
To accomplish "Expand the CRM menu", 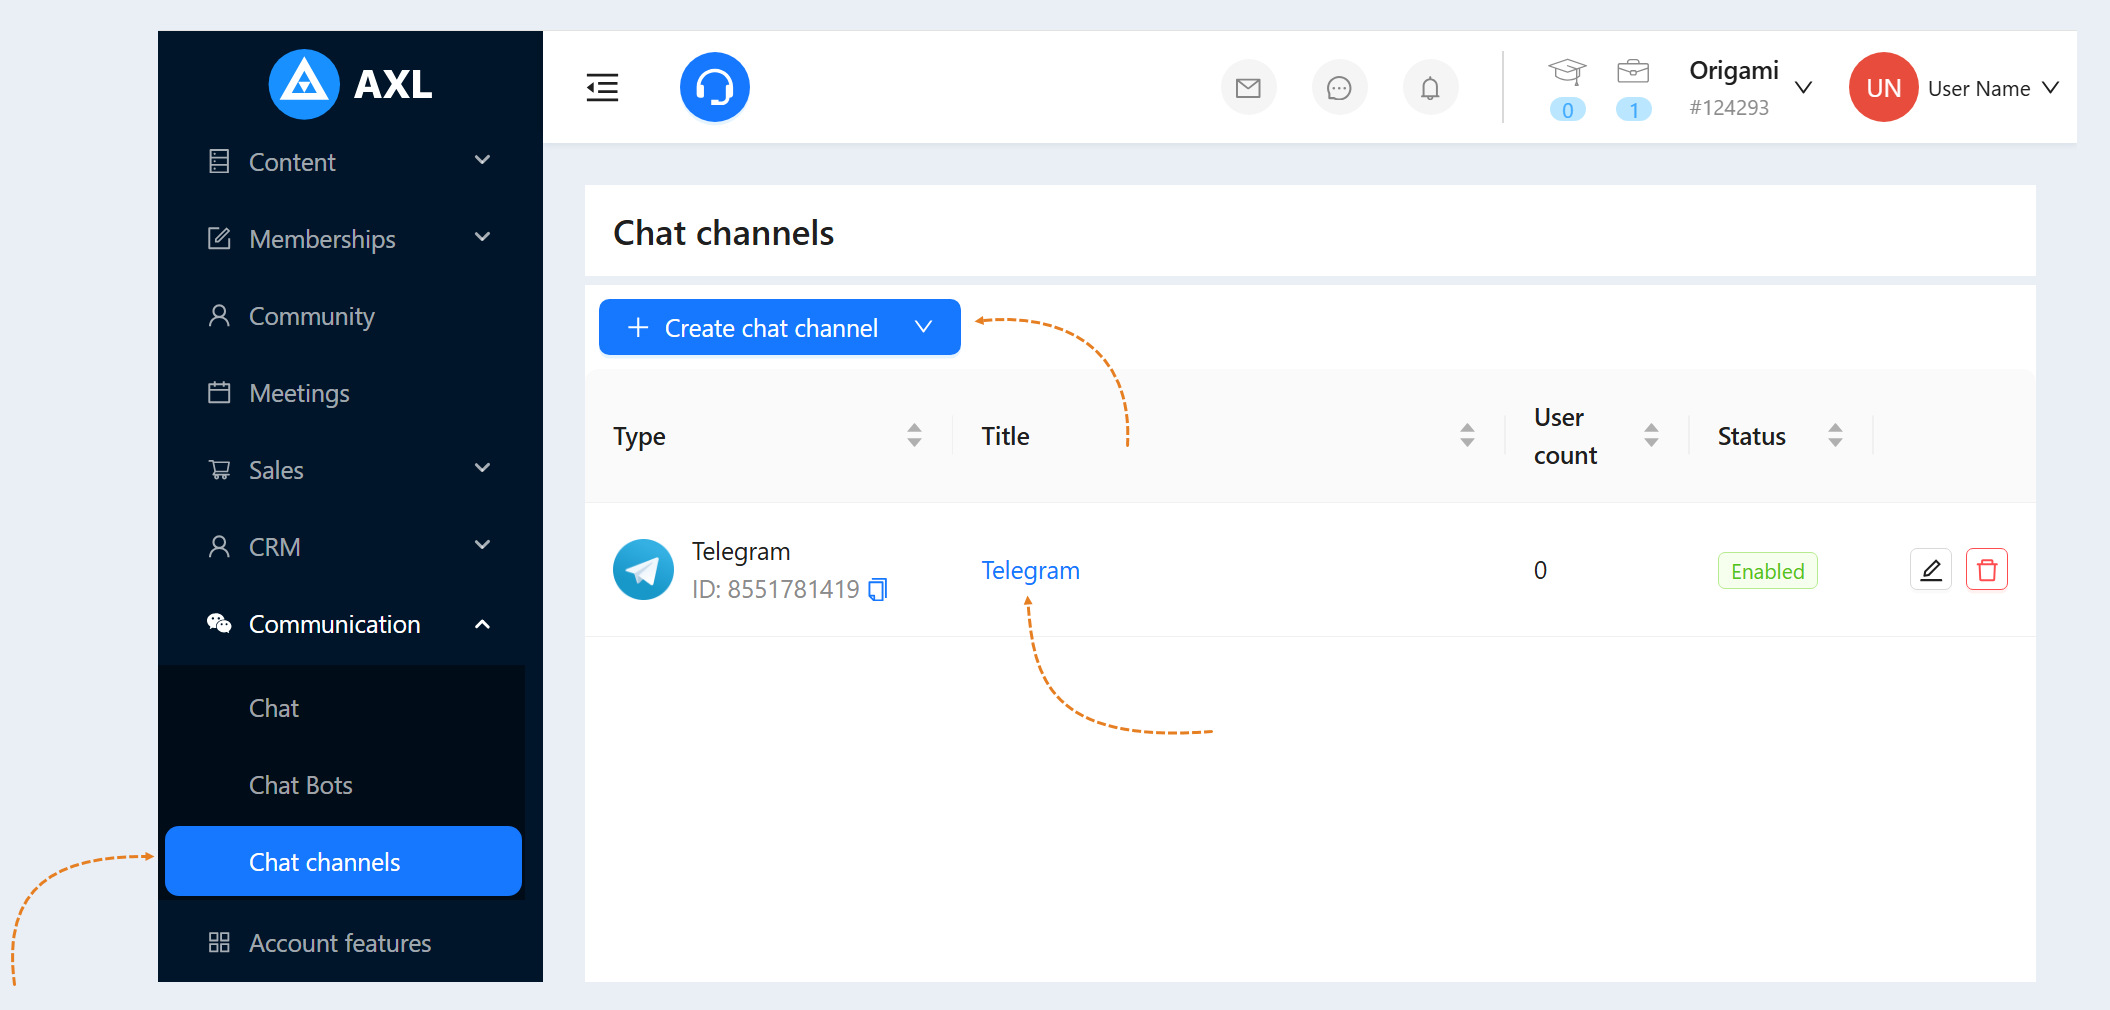I will [x=350, y=547].
